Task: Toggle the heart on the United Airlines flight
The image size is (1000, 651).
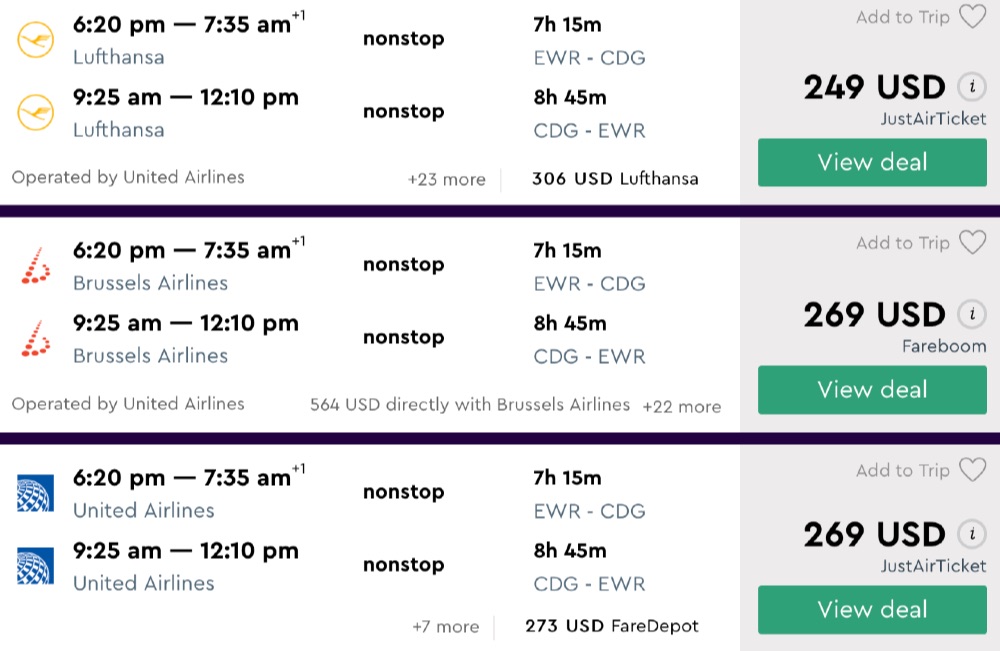Action: pos(972,470)
